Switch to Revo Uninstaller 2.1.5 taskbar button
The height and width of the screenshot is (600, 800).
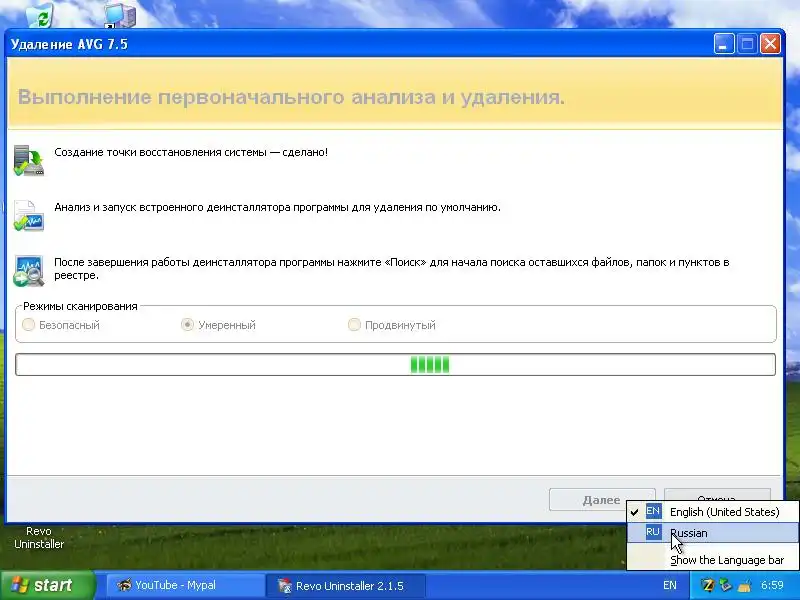345,586
